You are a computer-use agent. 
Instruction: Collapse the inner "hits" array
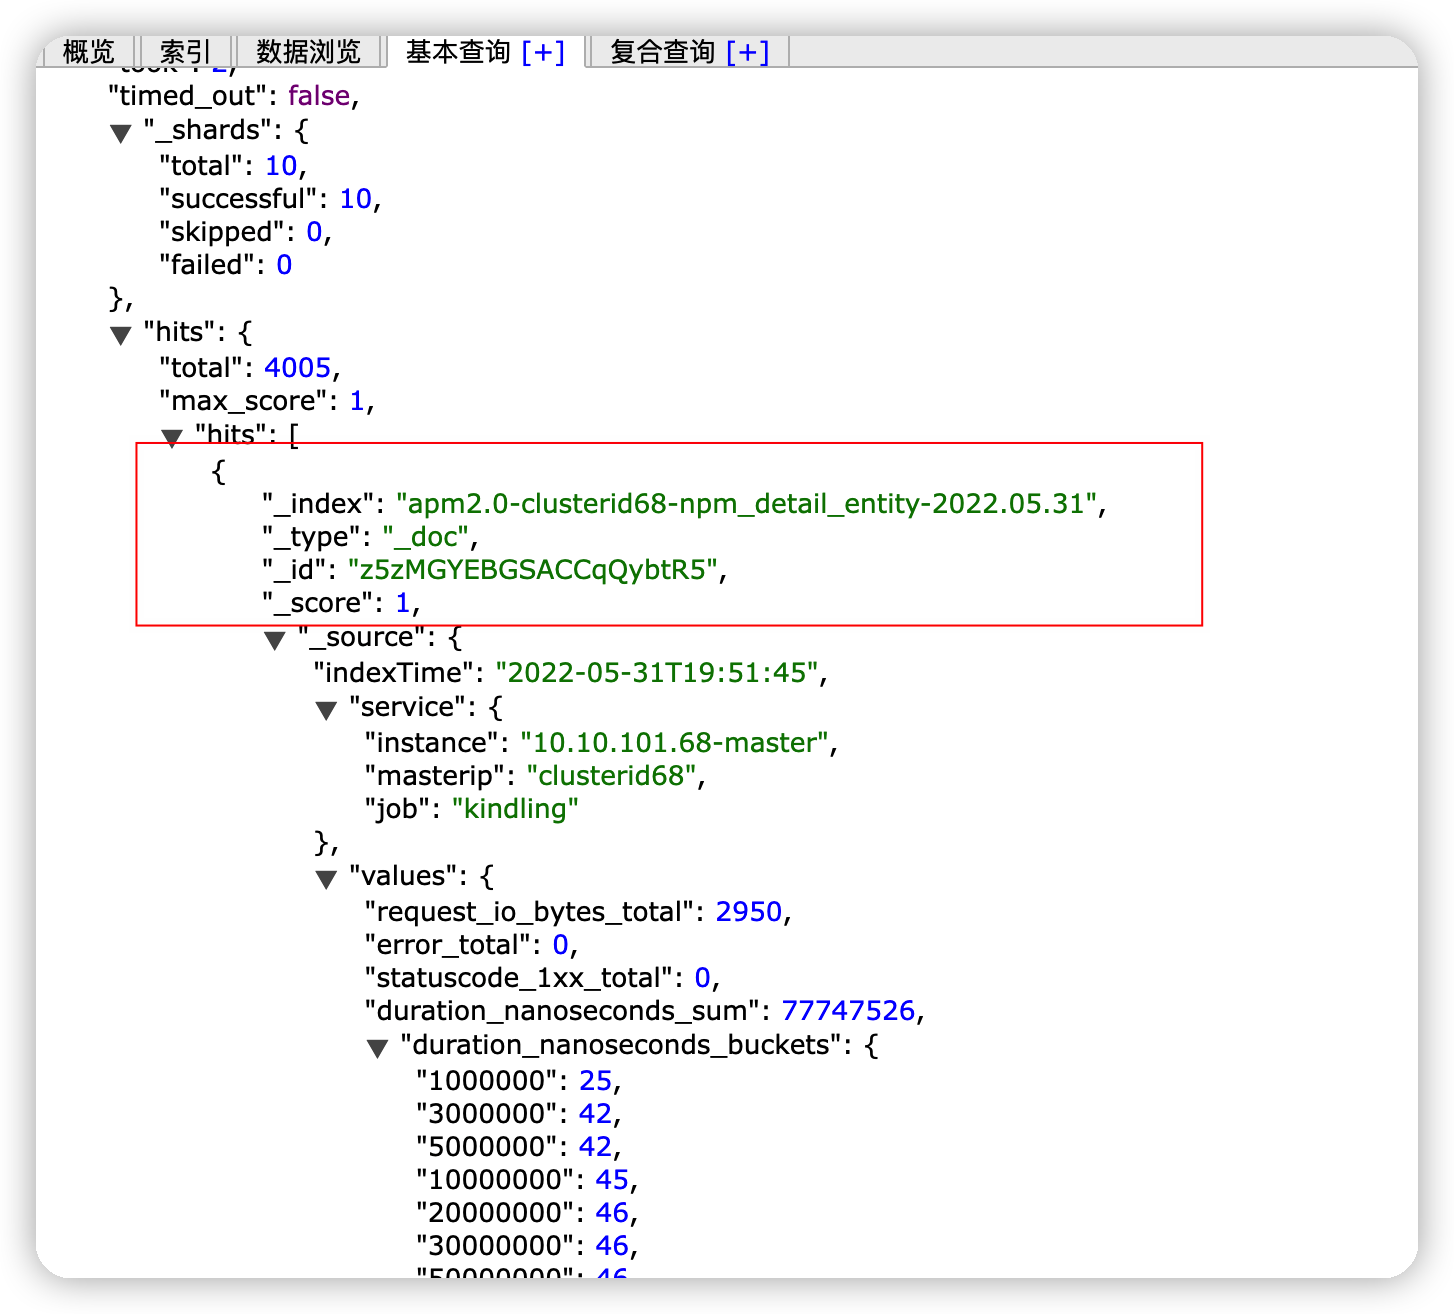172,437
